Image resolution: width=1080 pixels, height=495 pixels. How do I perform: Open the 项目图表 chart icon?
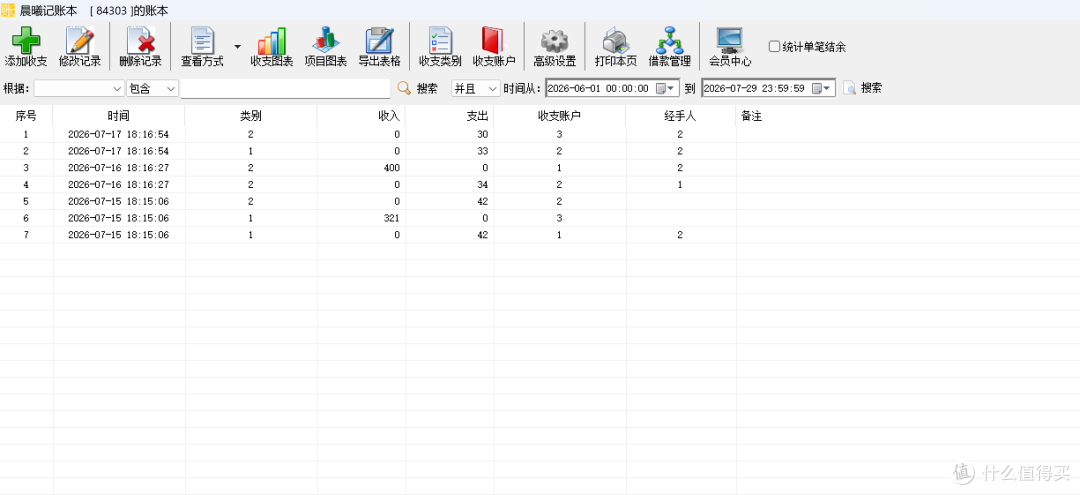[x=325, y=41]
